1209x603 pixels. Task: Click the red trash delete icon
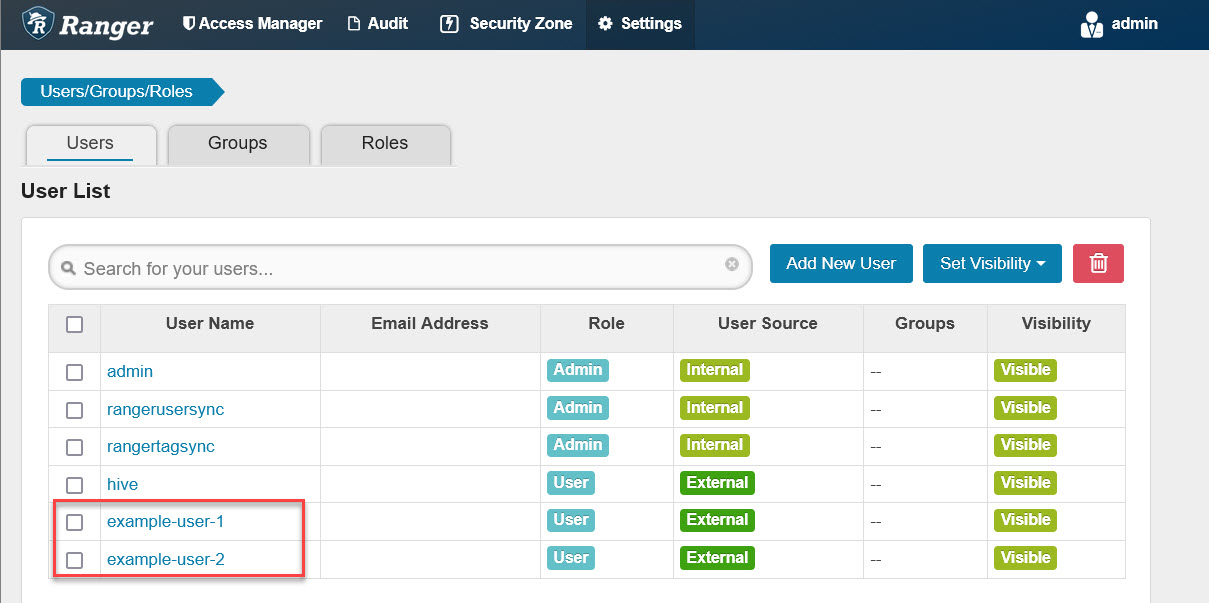[1098, 263]
